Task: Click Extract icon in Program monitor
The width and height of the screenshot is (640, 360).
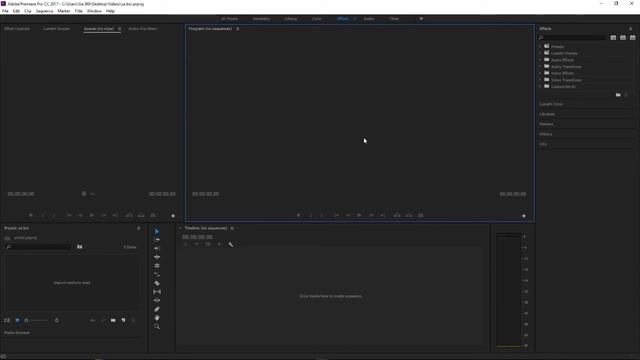Action: point(409,216)
